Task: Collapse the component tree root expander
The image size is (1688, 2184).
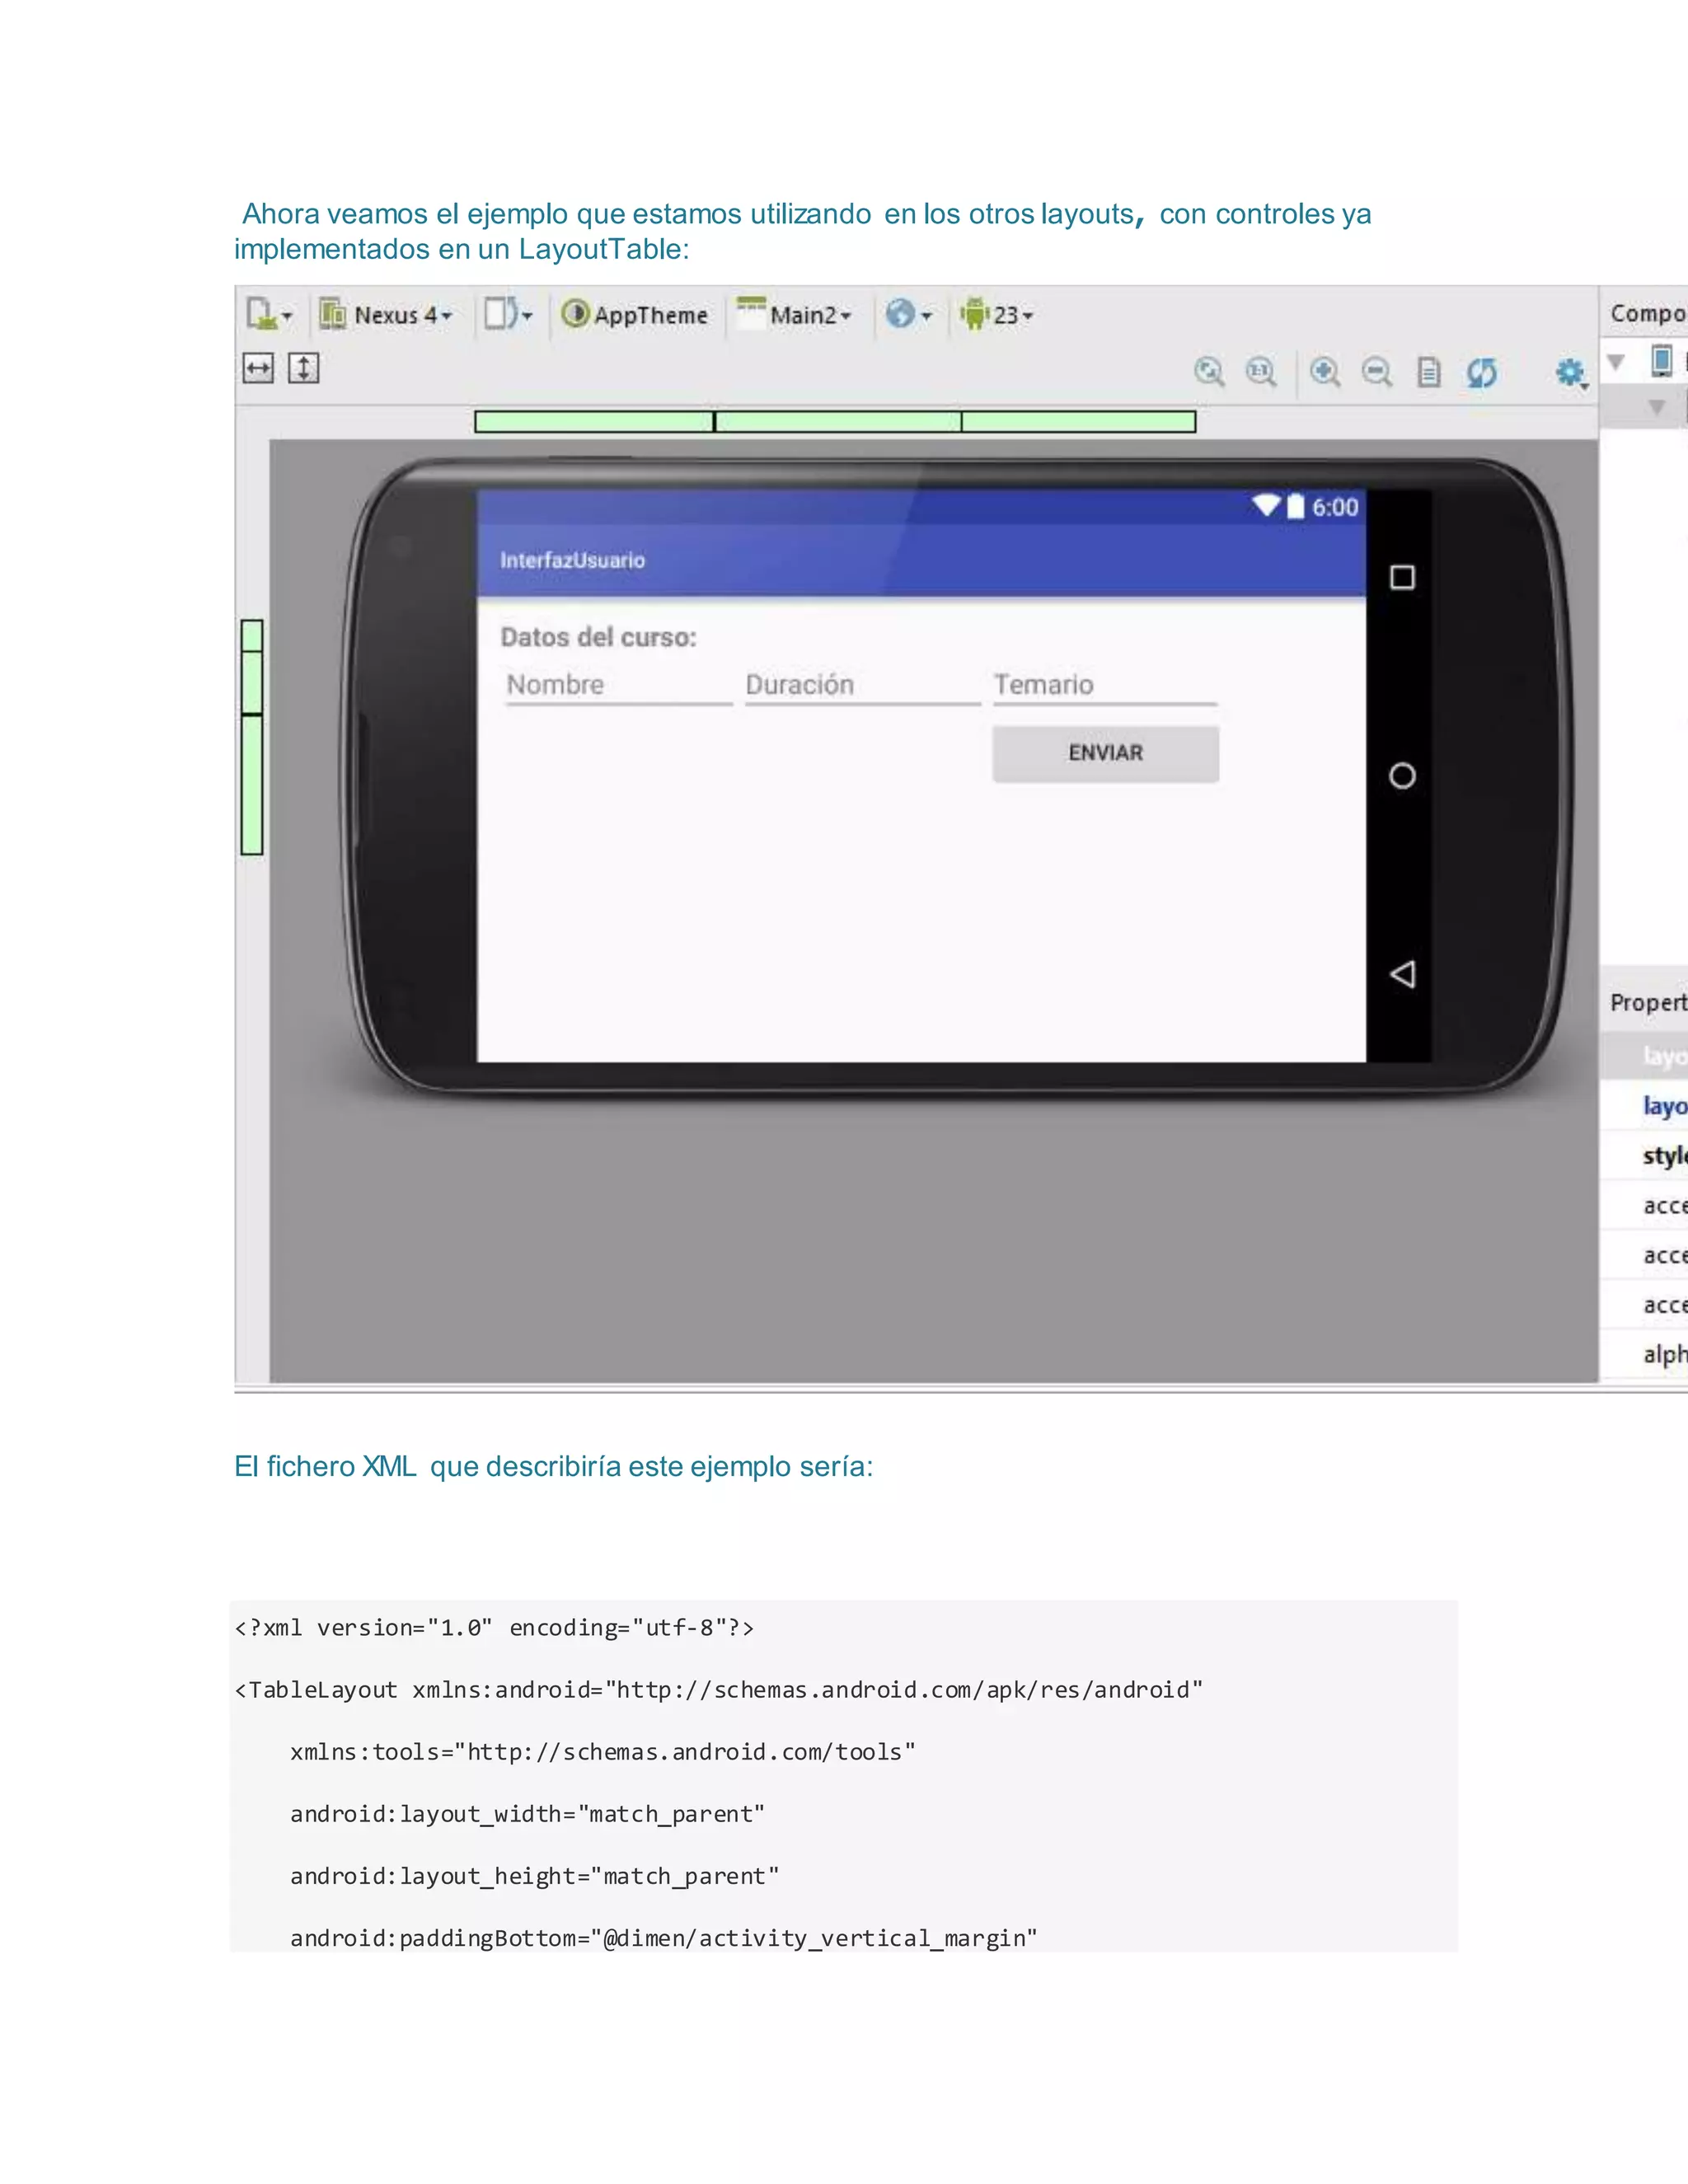Action: point(1616,362)
